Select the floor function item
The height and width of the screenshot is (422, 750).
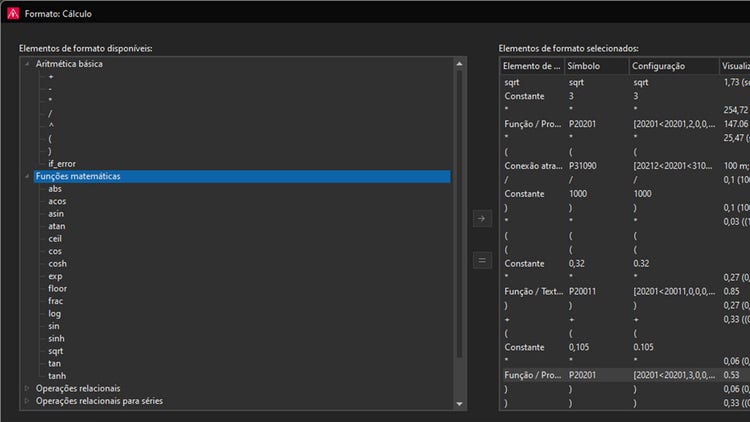click(x=58, y=289)
